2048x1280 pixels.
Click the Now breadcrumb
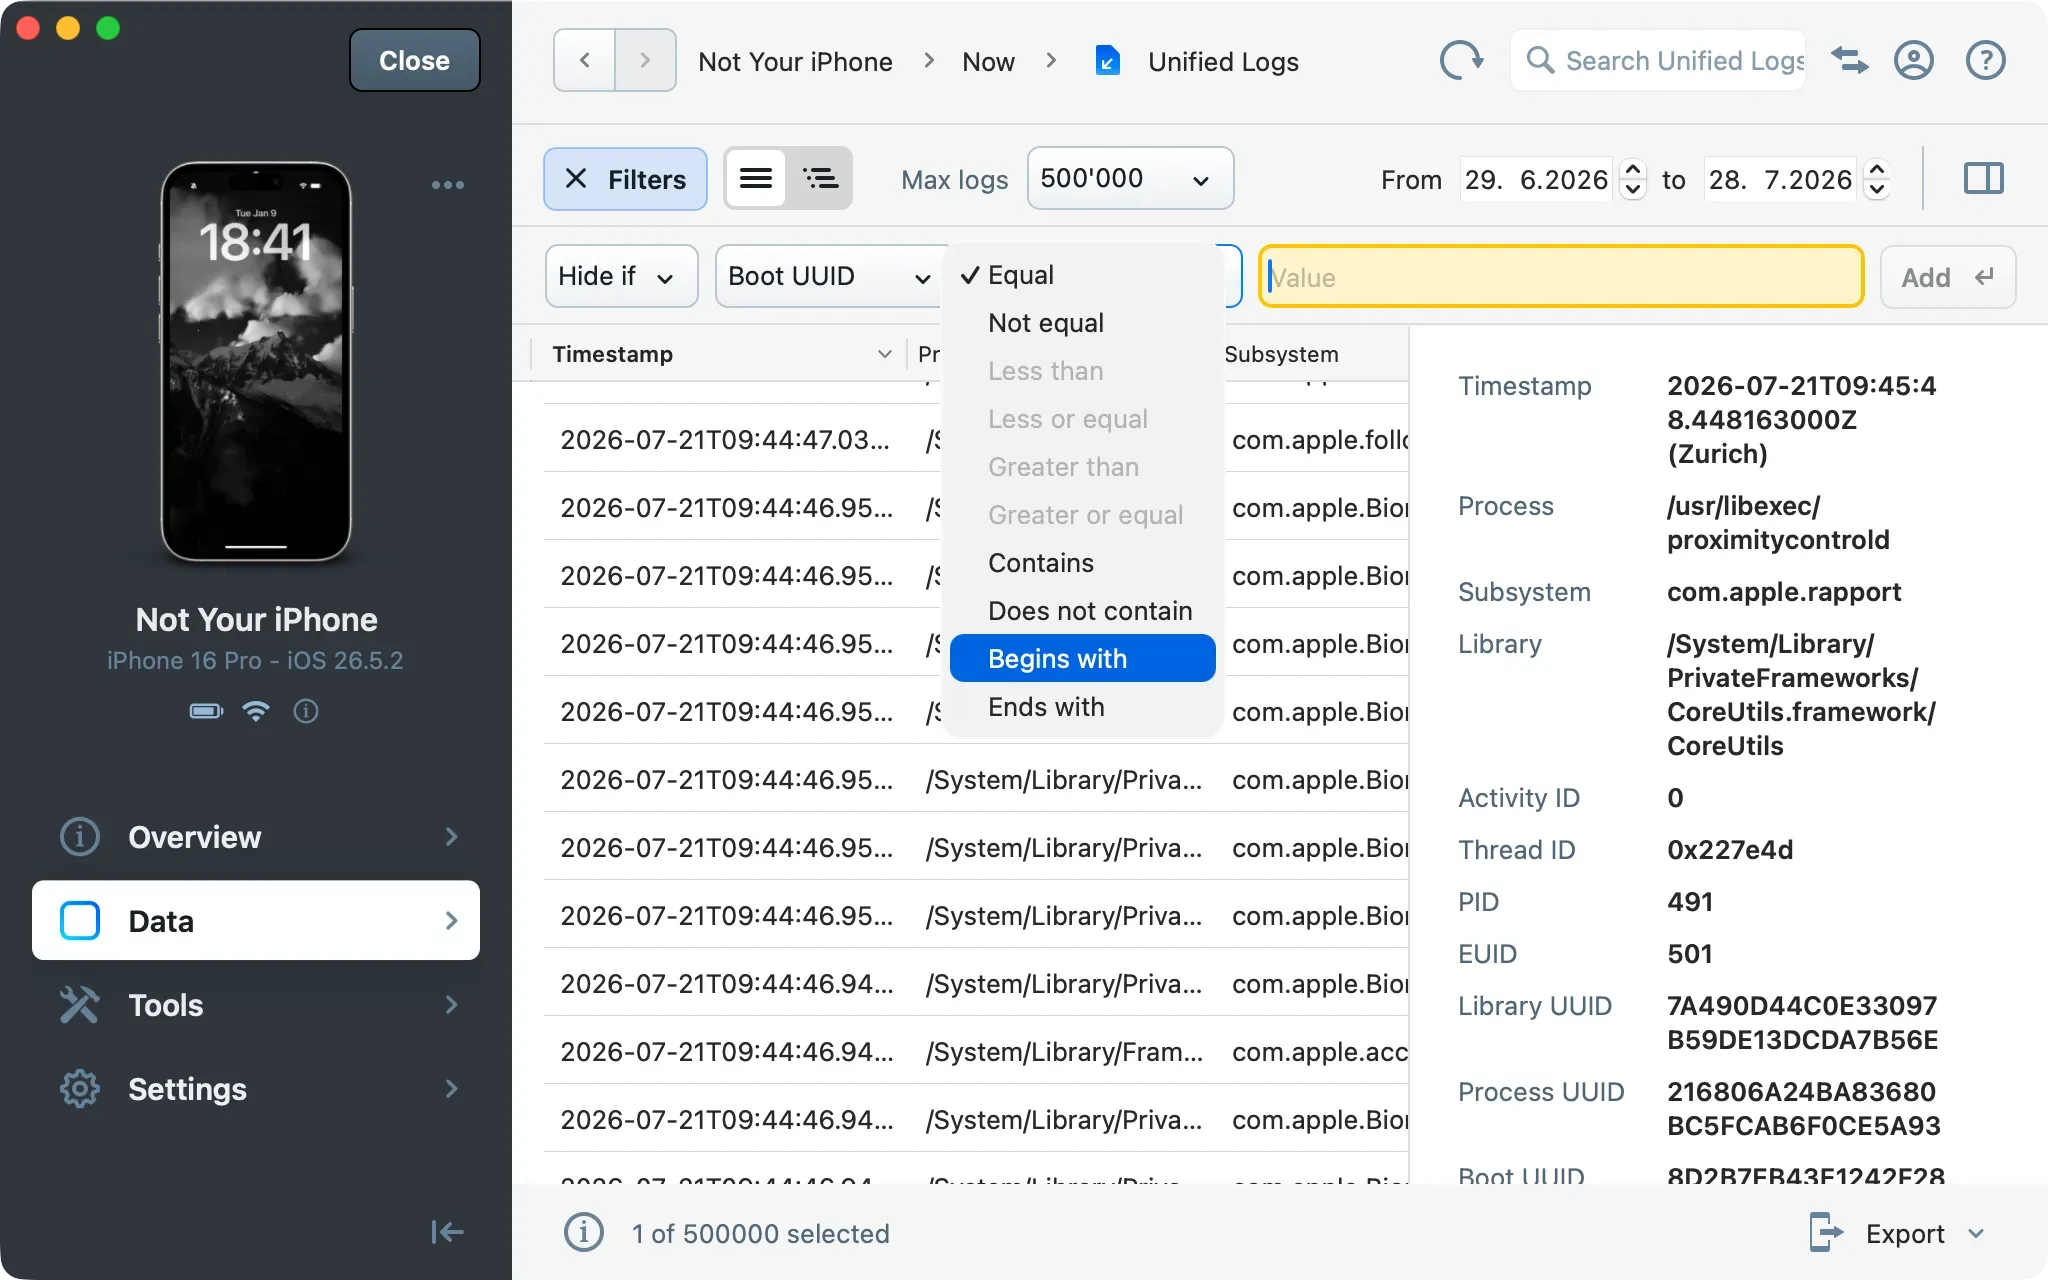click(988, 62)
